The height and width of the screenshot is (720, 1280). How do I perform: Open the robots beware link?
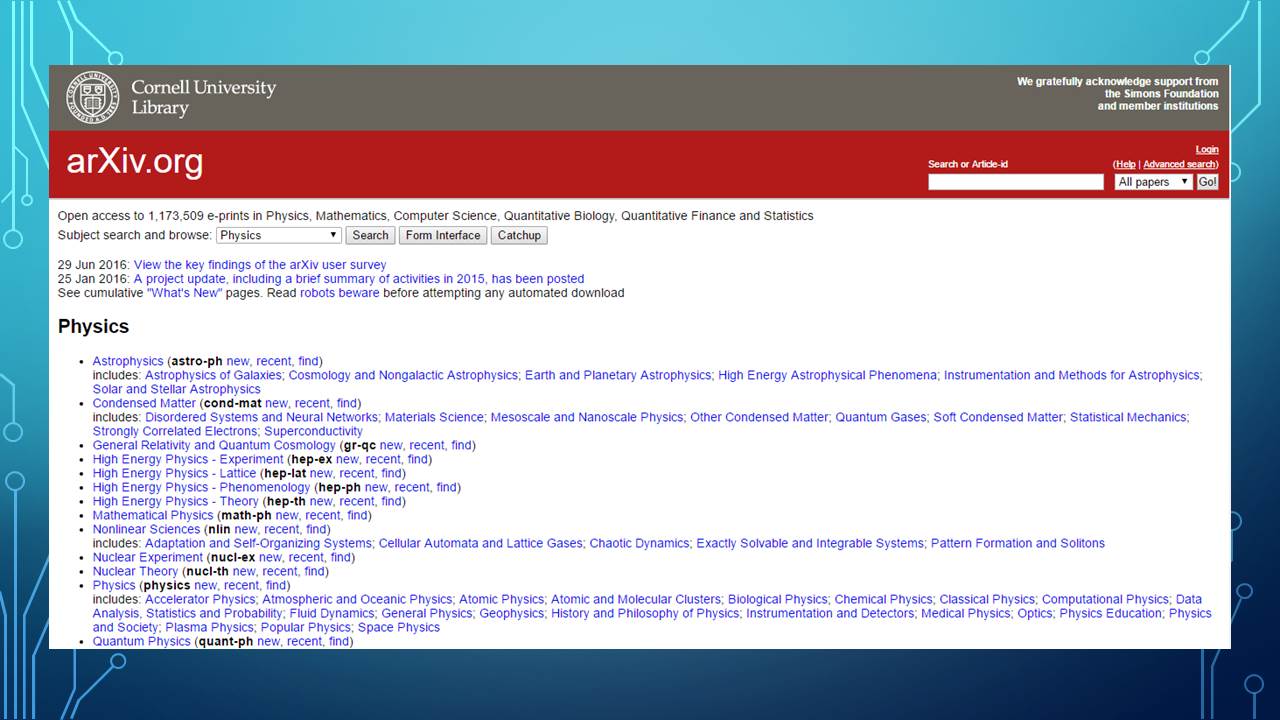pyautogui.click(x=340, y=293)
